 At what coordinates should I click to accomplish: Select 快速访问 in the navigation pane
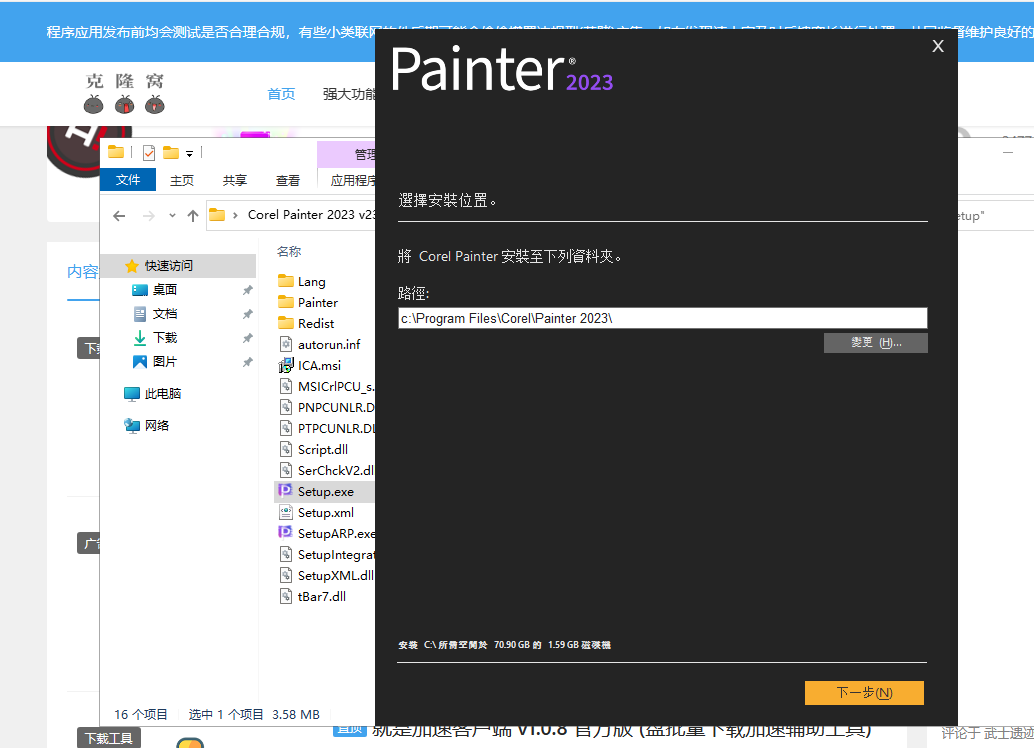pyautogui.click(x=178, y=266)
